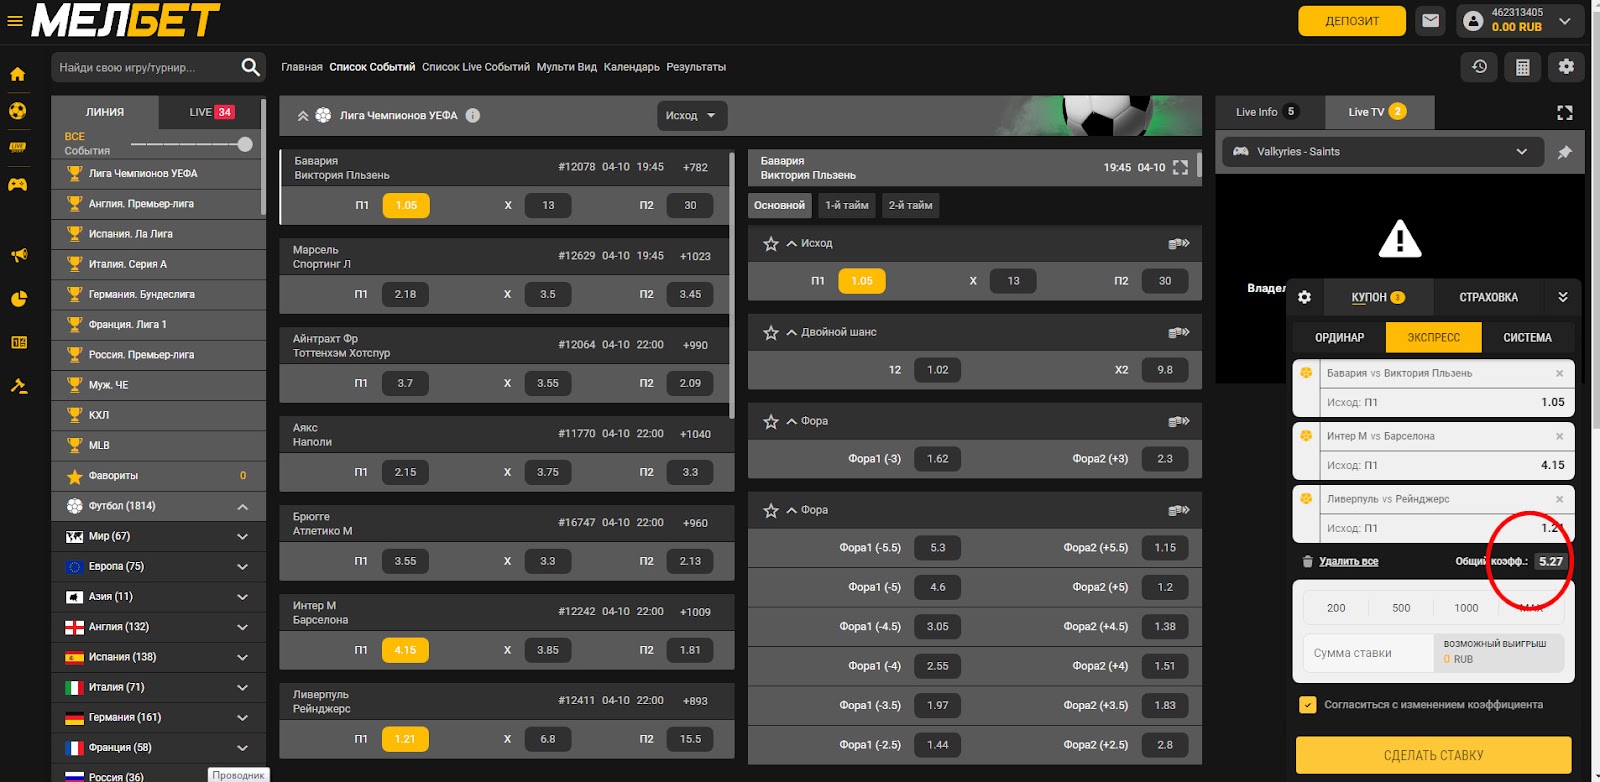Click the fullscreen icon in Live TV panel
The height and width of the screenshot is (782, 1600).
click(x=1565, y=113)
